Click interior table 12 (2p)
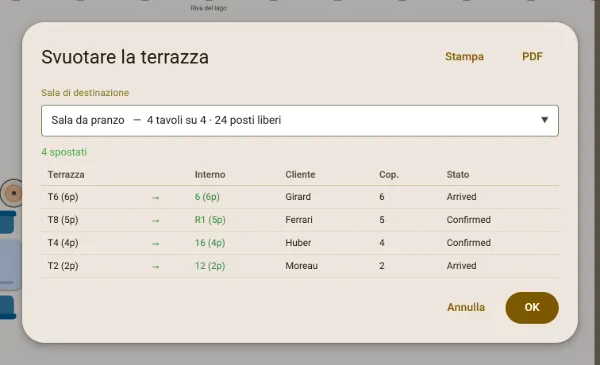 click(x=210, y=266)
